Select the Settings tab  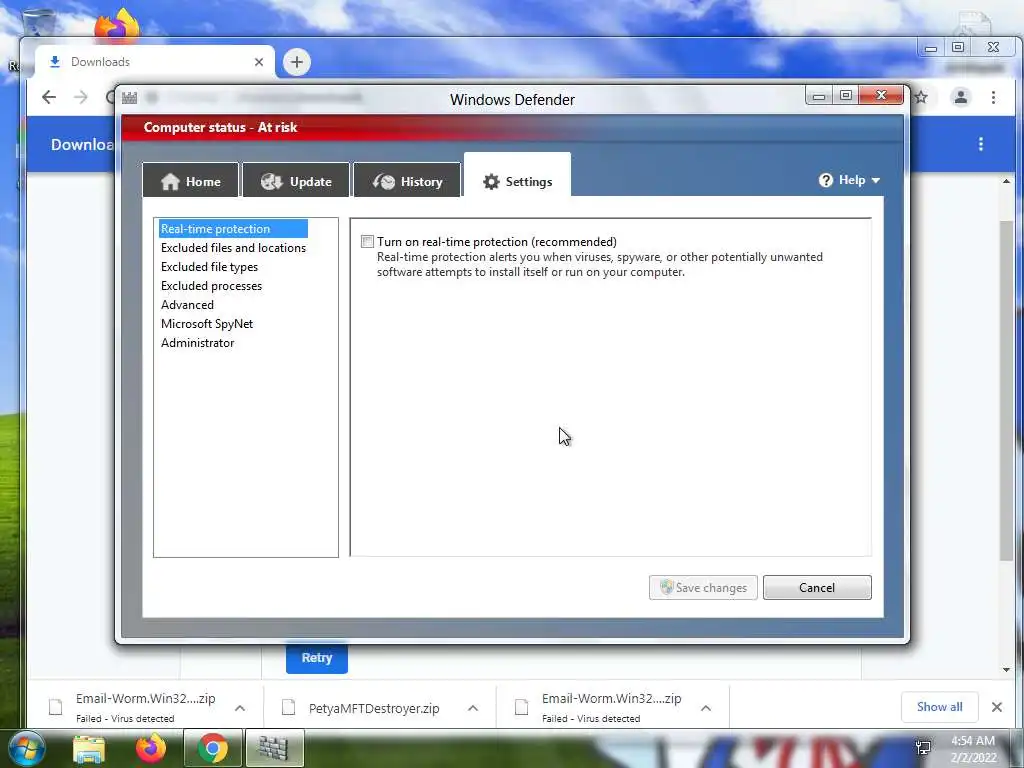point(517,176)
